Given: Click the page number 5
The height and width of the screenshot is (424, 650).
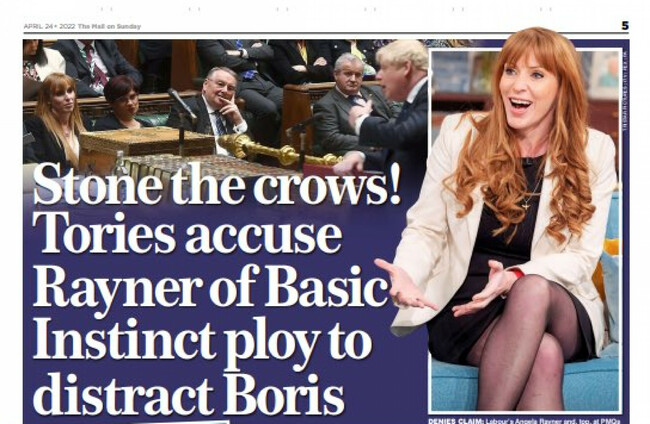Looking at the screenshot, I should (625, 26).
